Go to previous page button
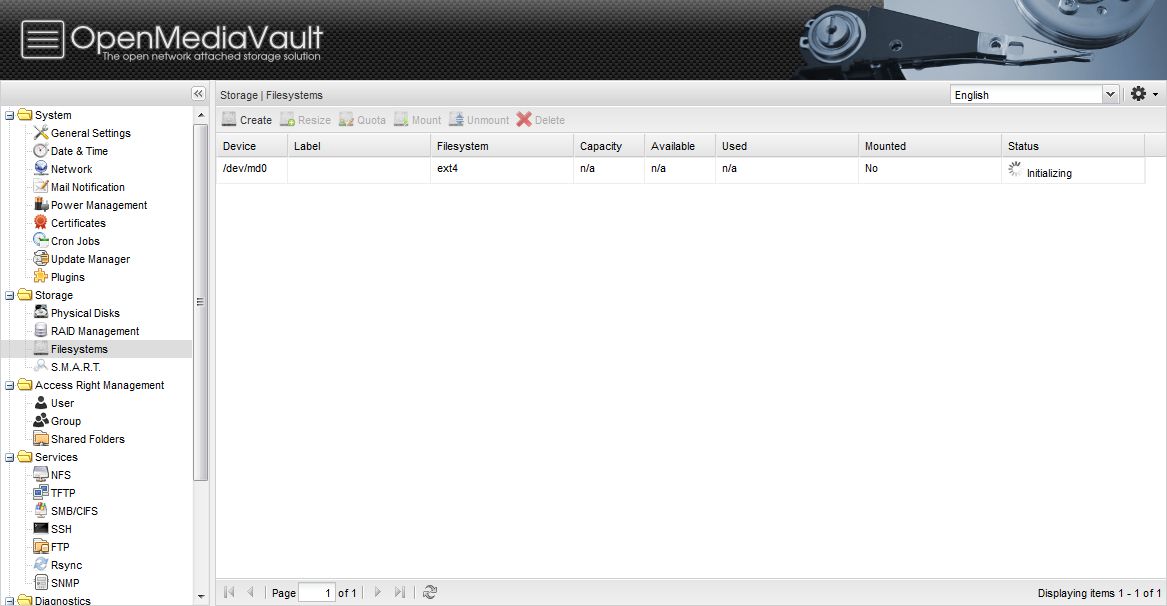Screen dimensions: 1167x606 tap(251, 593)
